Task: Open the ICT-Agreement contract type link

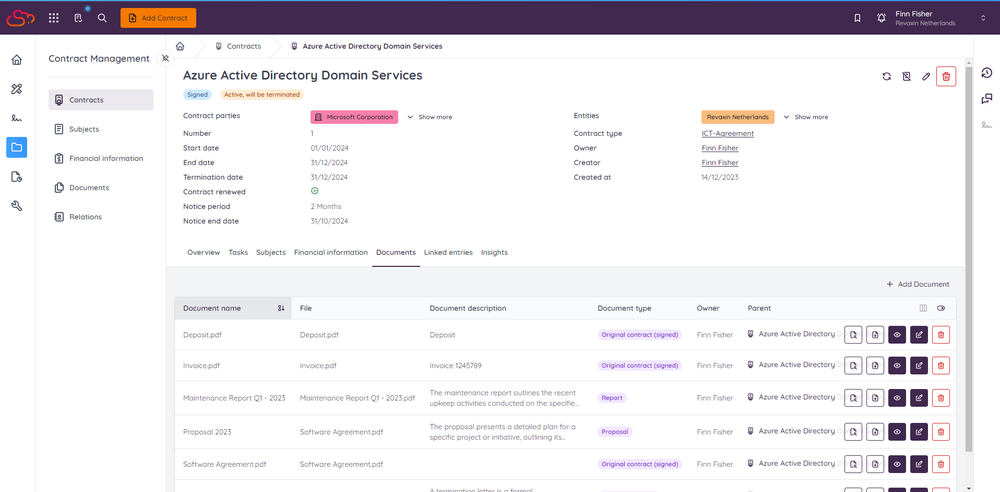Action: click(x=727, y=133)
